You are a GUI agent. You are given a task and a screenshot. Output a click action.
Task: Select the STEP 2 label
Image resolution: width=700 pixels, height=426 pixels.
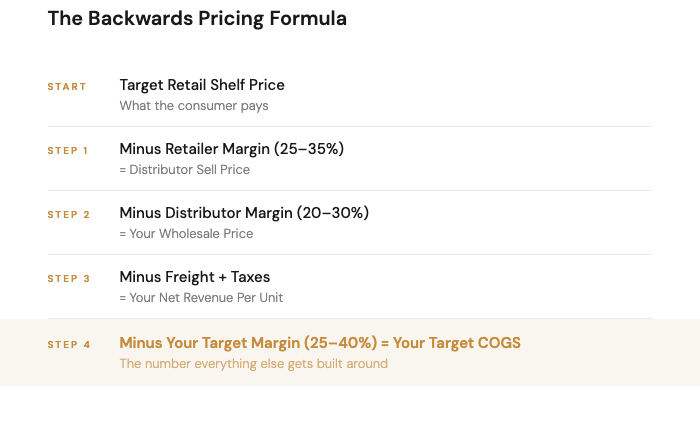point(69,215)
